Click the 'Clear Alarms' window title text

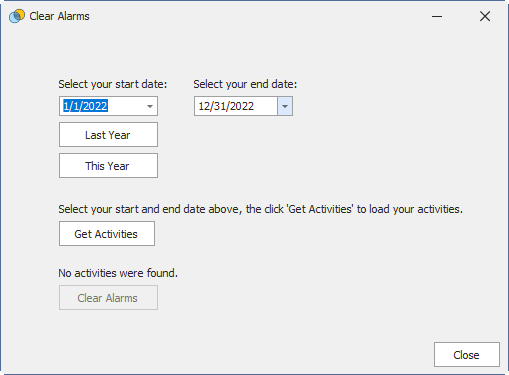coord(60,16)
